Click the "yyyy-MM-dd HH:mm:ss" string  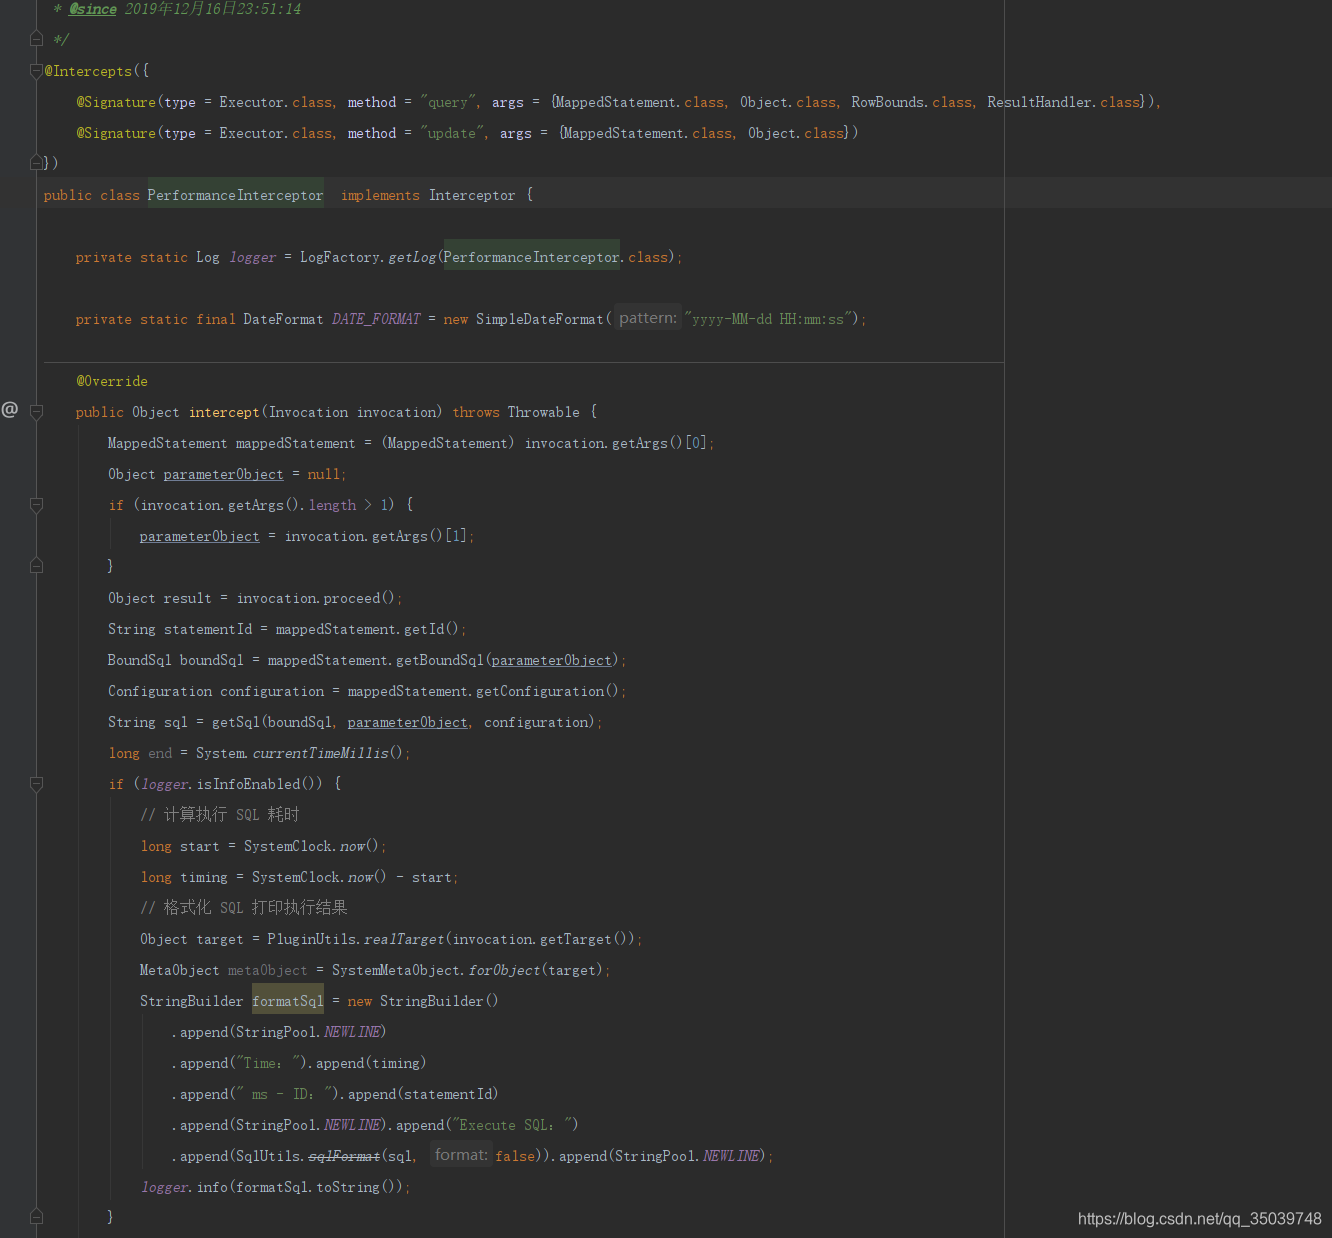[768, 319]
